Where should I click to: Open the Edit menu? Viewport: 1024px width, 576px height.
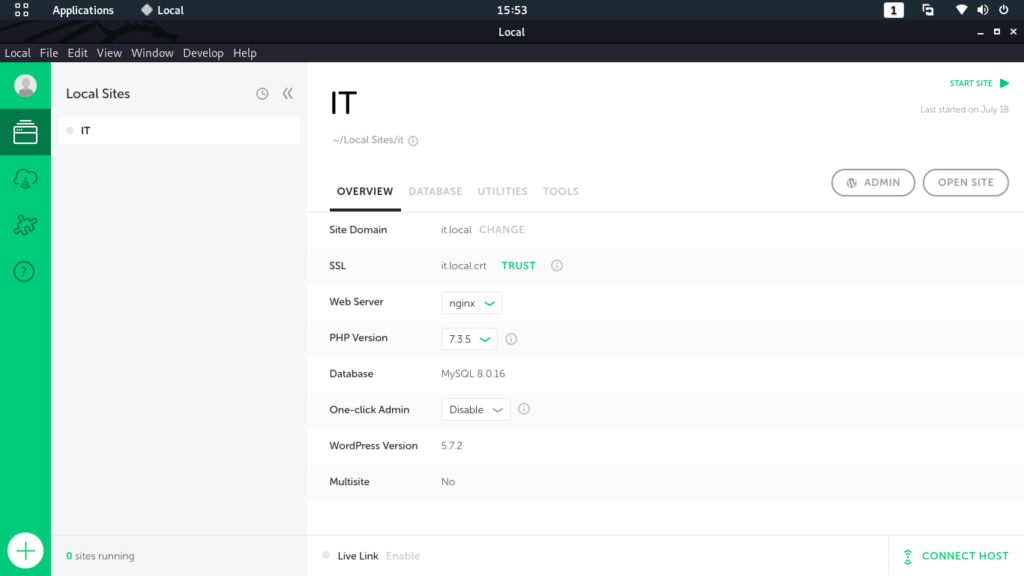coord(77,53)
